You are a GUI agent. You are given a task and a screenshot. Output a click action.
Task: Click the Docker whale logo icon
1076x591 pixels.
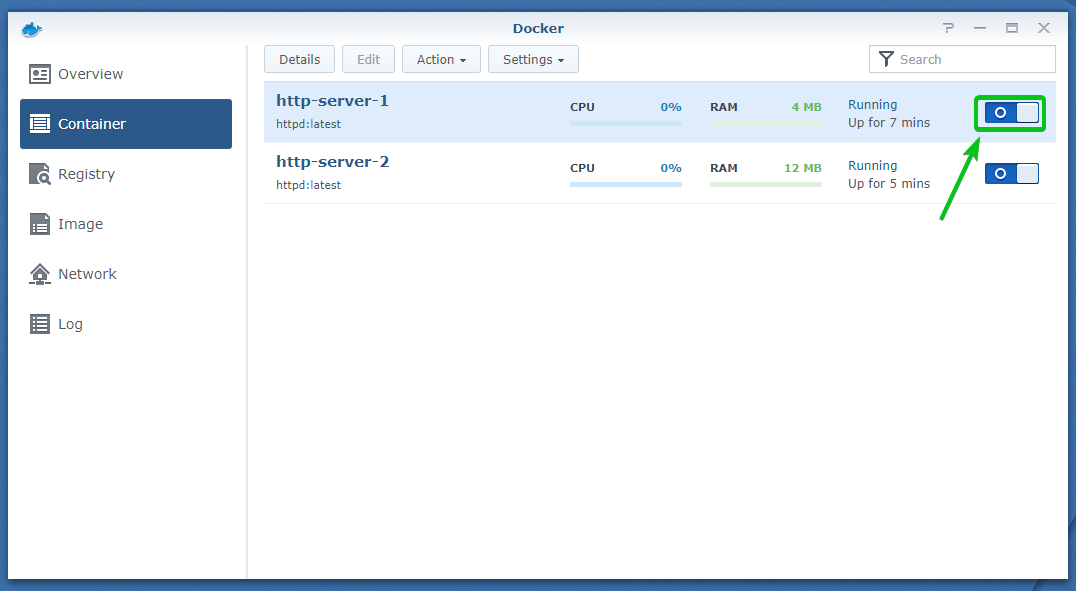coord(32,29)
